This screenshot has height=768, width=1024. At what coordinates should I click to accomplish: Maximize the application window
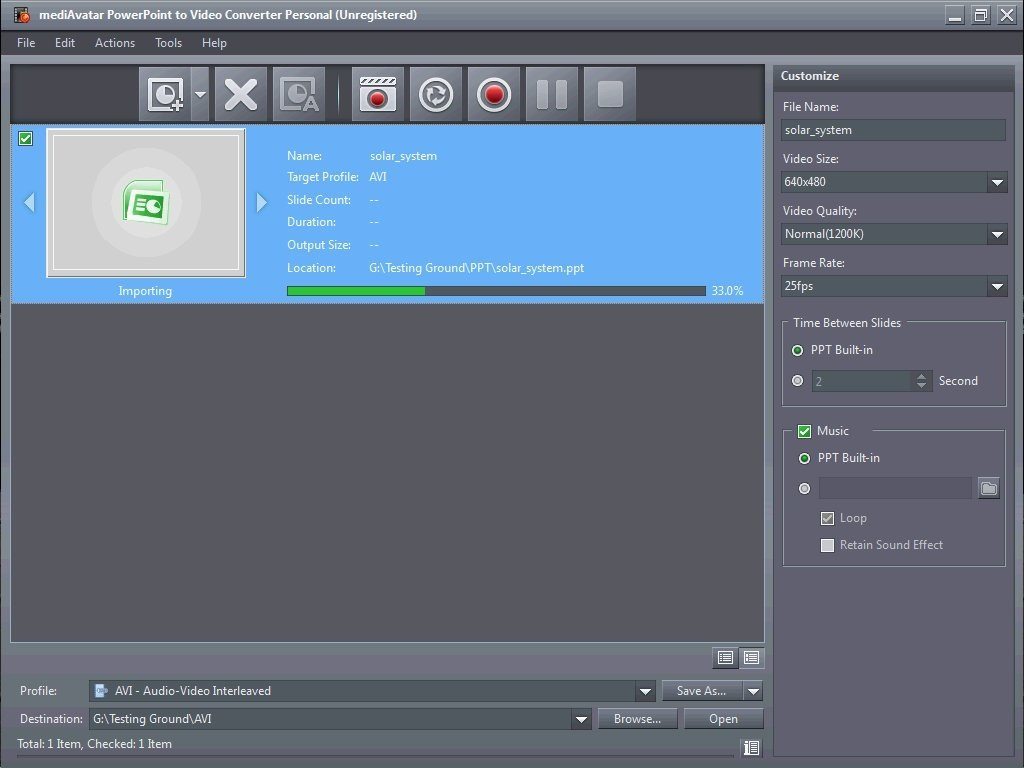pyautogui.click(x=981, y=16)
